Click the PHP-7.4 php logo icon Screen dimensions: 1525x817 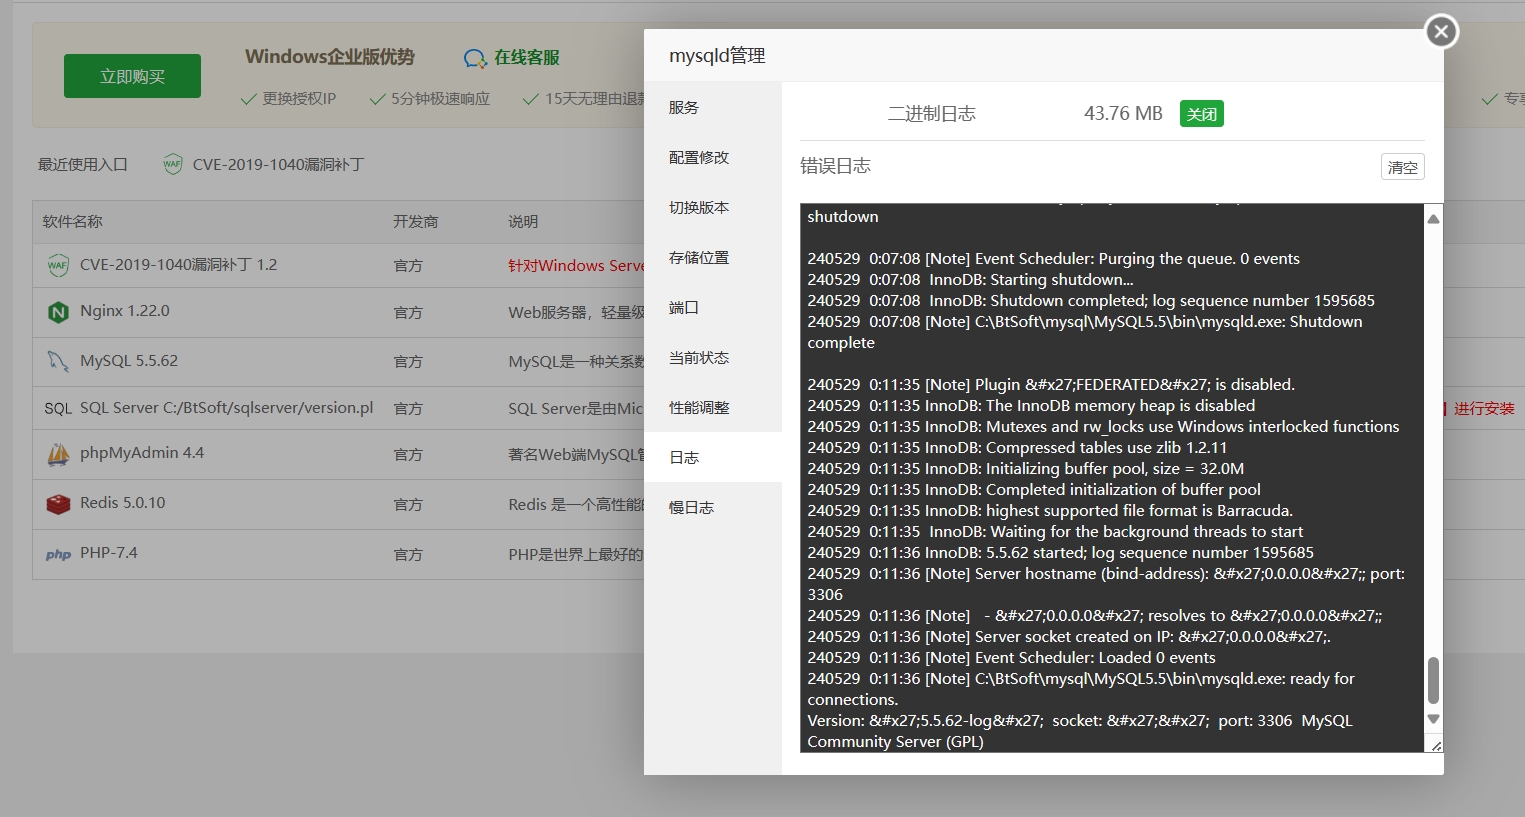click(58, 554)
